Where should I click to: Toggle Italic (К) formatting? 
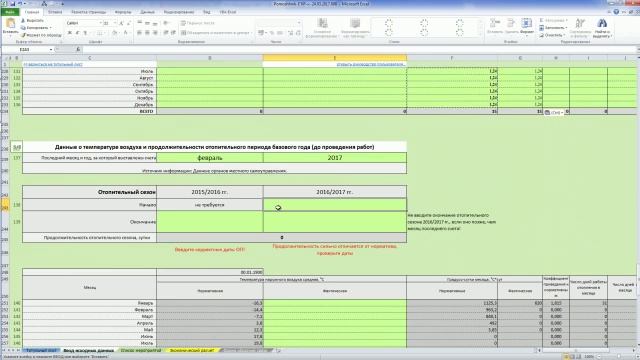tap(78, 33)
